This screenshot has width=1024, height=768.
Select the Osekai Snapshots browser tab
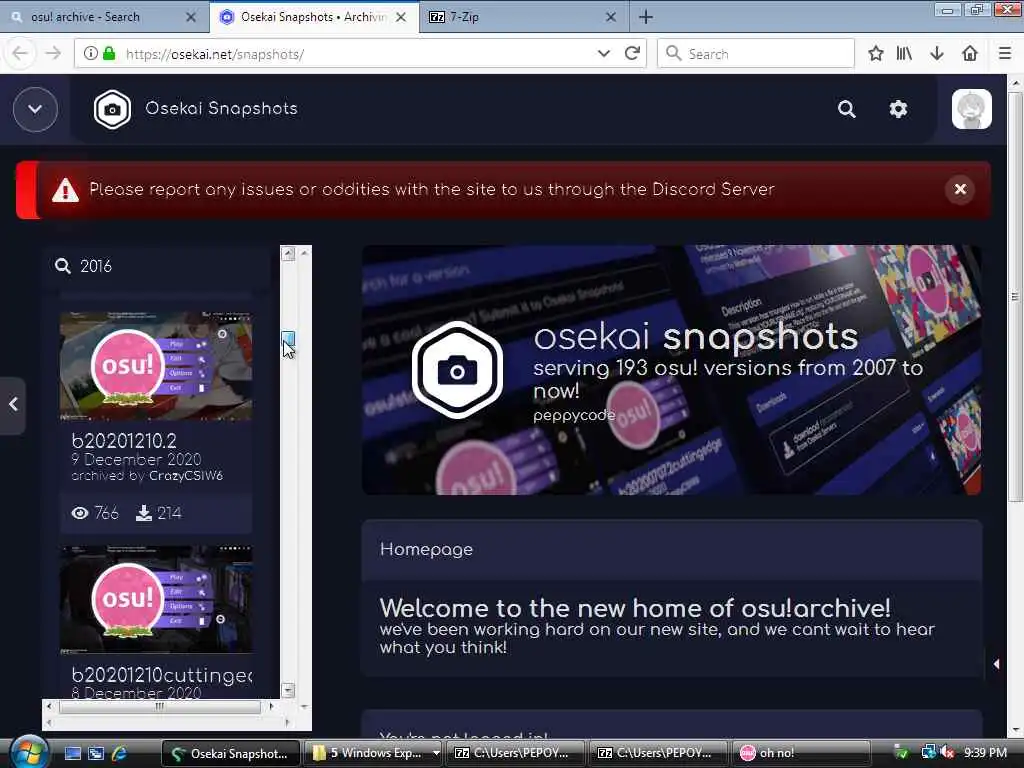tap(313, 17)
